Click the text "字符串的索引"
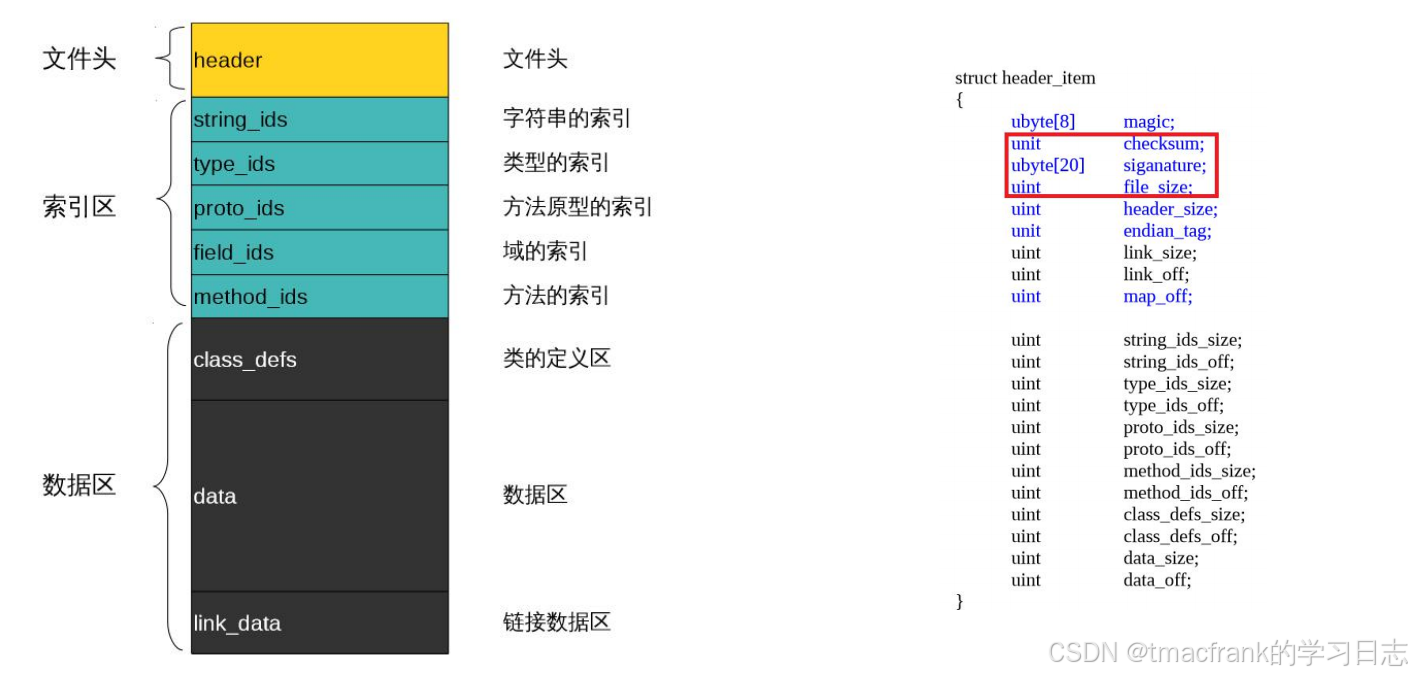Screen dimensions: 1412x678 (567, 119)
